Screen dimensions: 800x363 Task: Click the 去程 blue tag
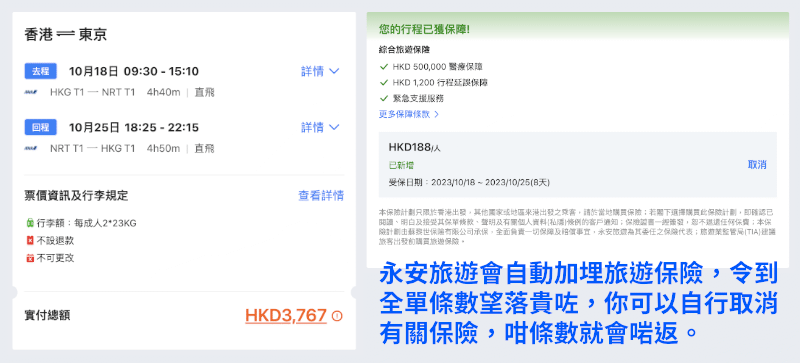(40, 71)
